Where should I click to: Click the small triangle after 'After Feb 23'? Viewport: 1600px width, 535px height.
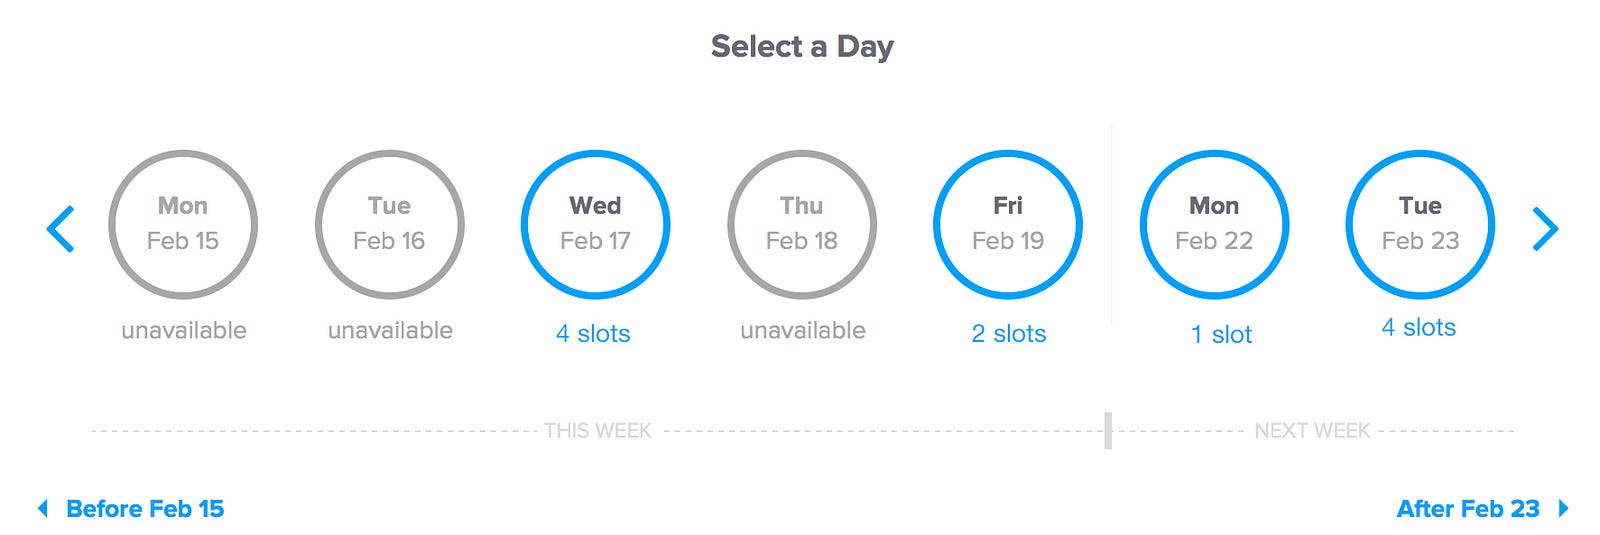coord(1564,508)
